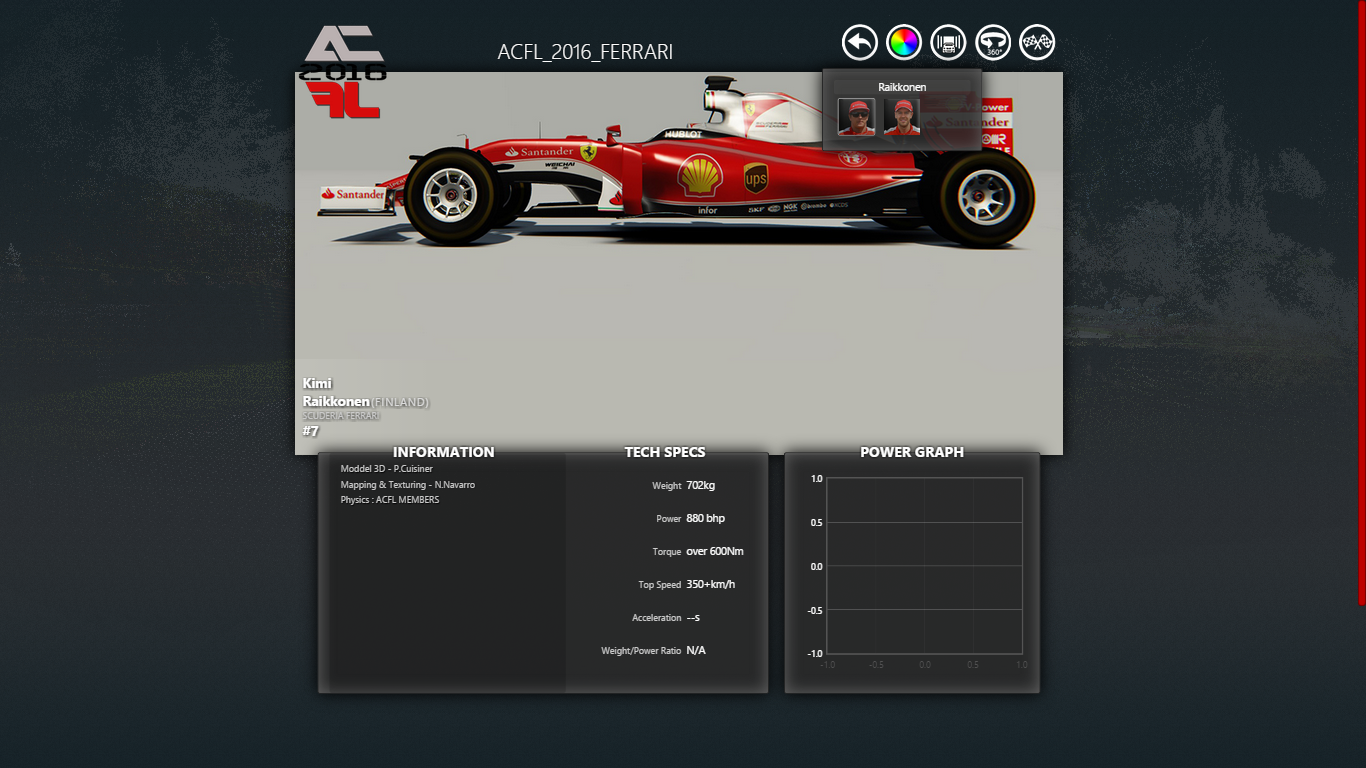Click the over 600Nm torque value
The width and height of the screenshot is (1366, 768).
coord(715,551)
